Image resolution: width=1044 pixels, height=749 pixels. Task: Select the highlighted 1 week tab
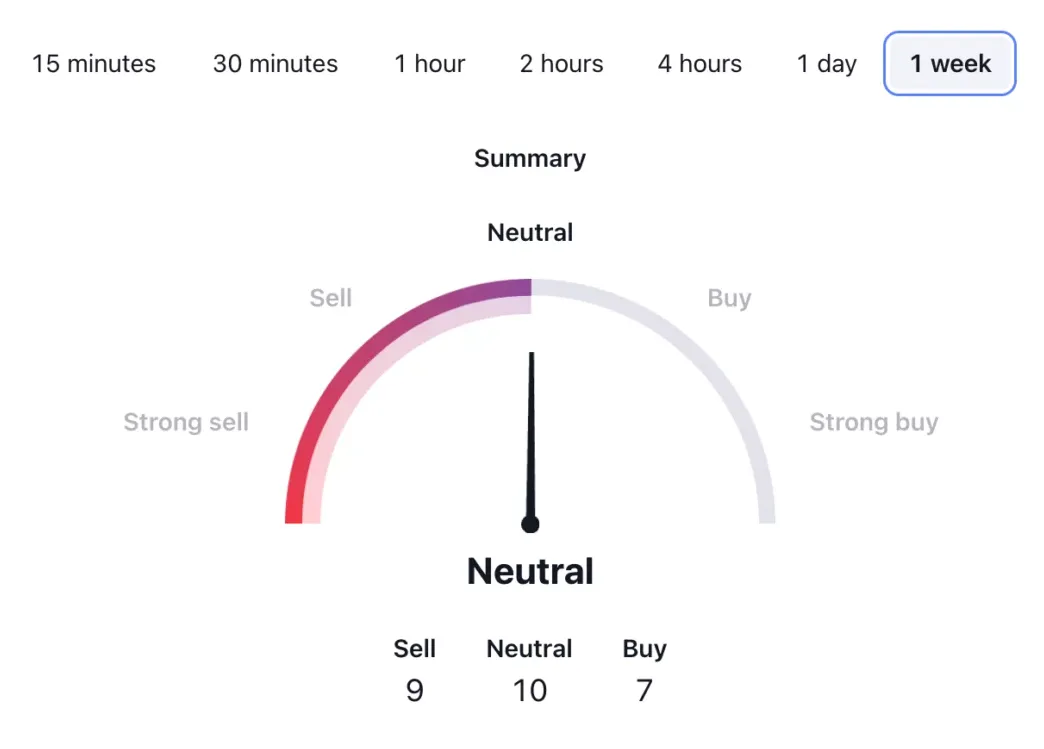(948, 63)
